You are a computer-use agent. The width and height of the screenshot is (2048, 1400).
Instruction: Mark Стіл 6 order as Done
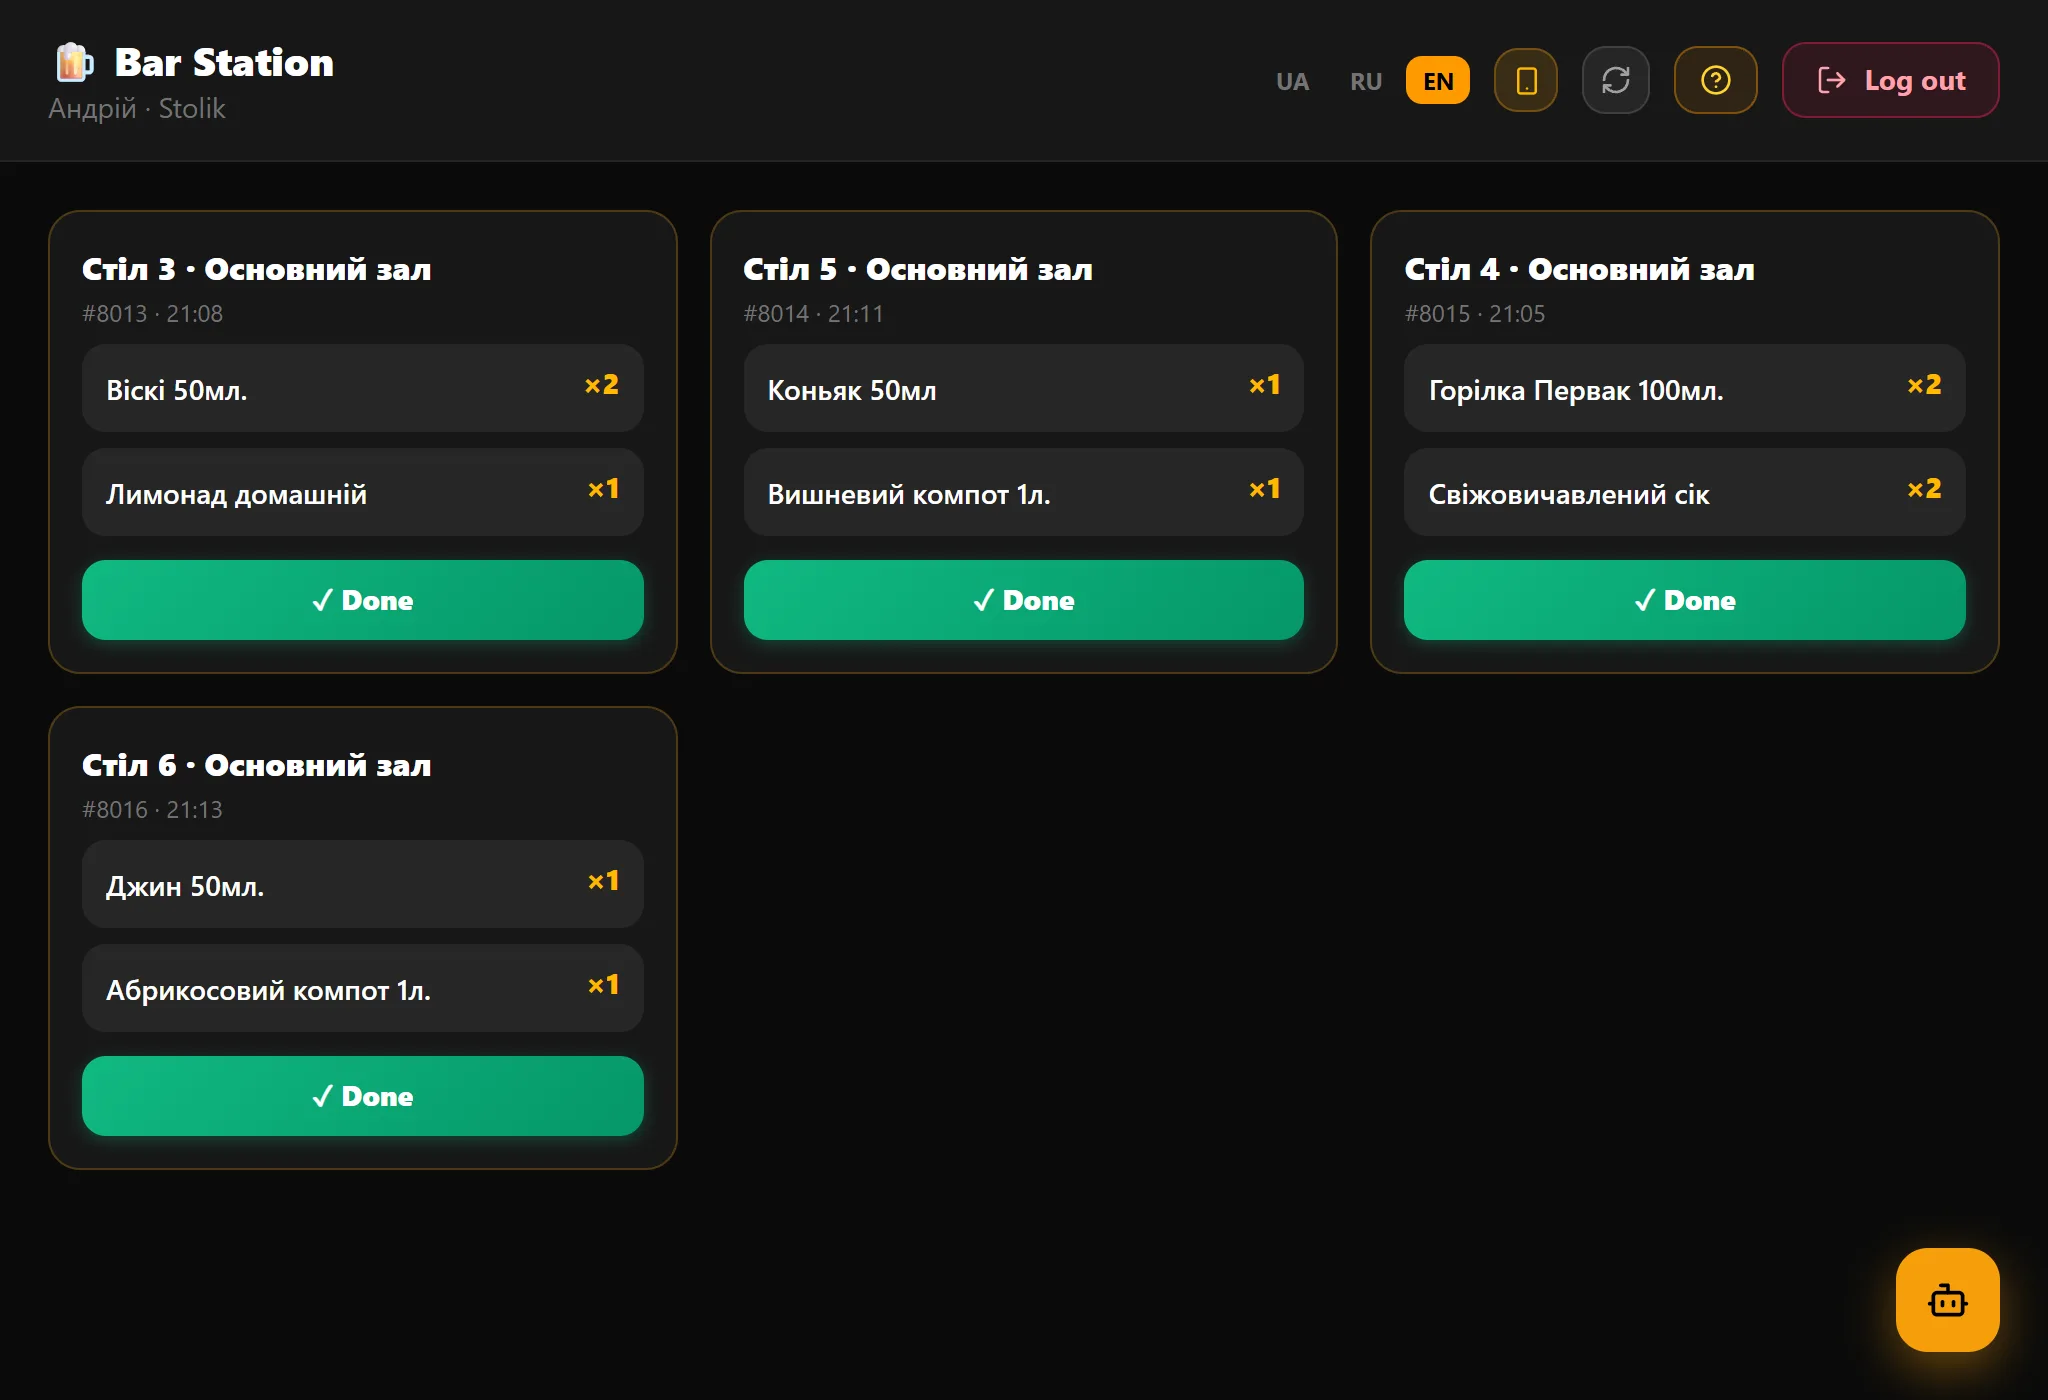(x=363, y=1096)
